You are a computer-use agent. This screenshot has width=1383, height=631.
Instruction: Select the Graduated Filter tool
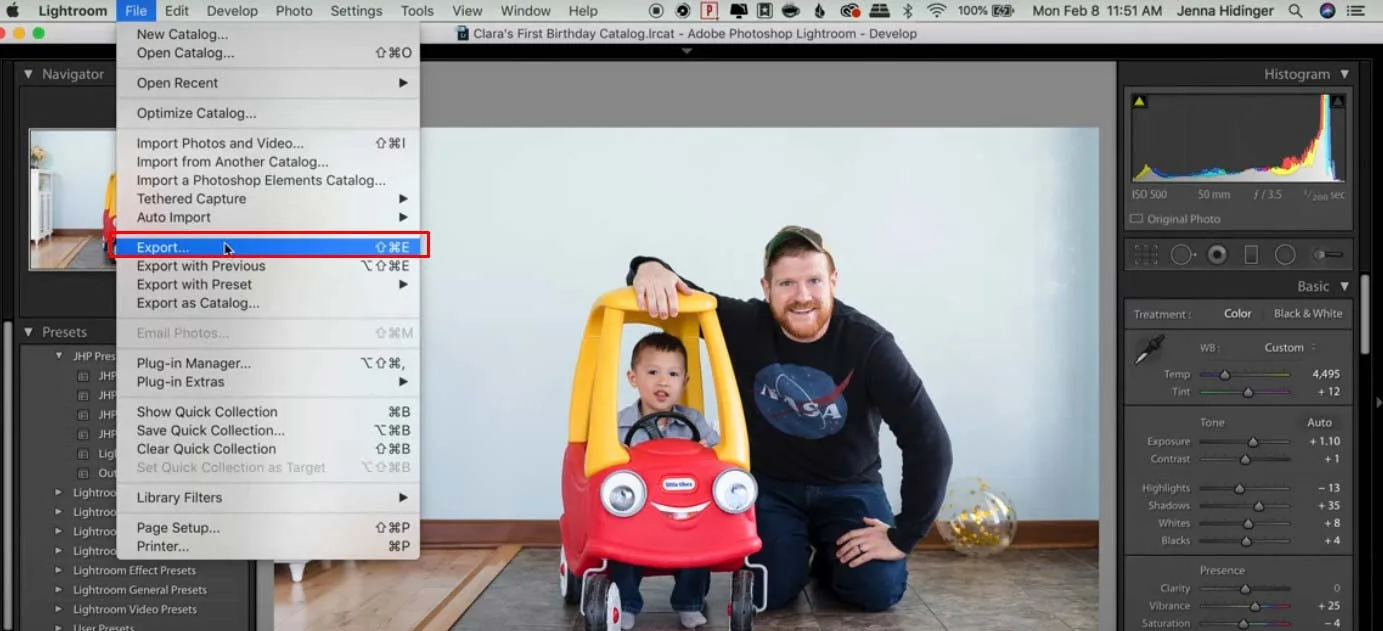pos(1251,255)
